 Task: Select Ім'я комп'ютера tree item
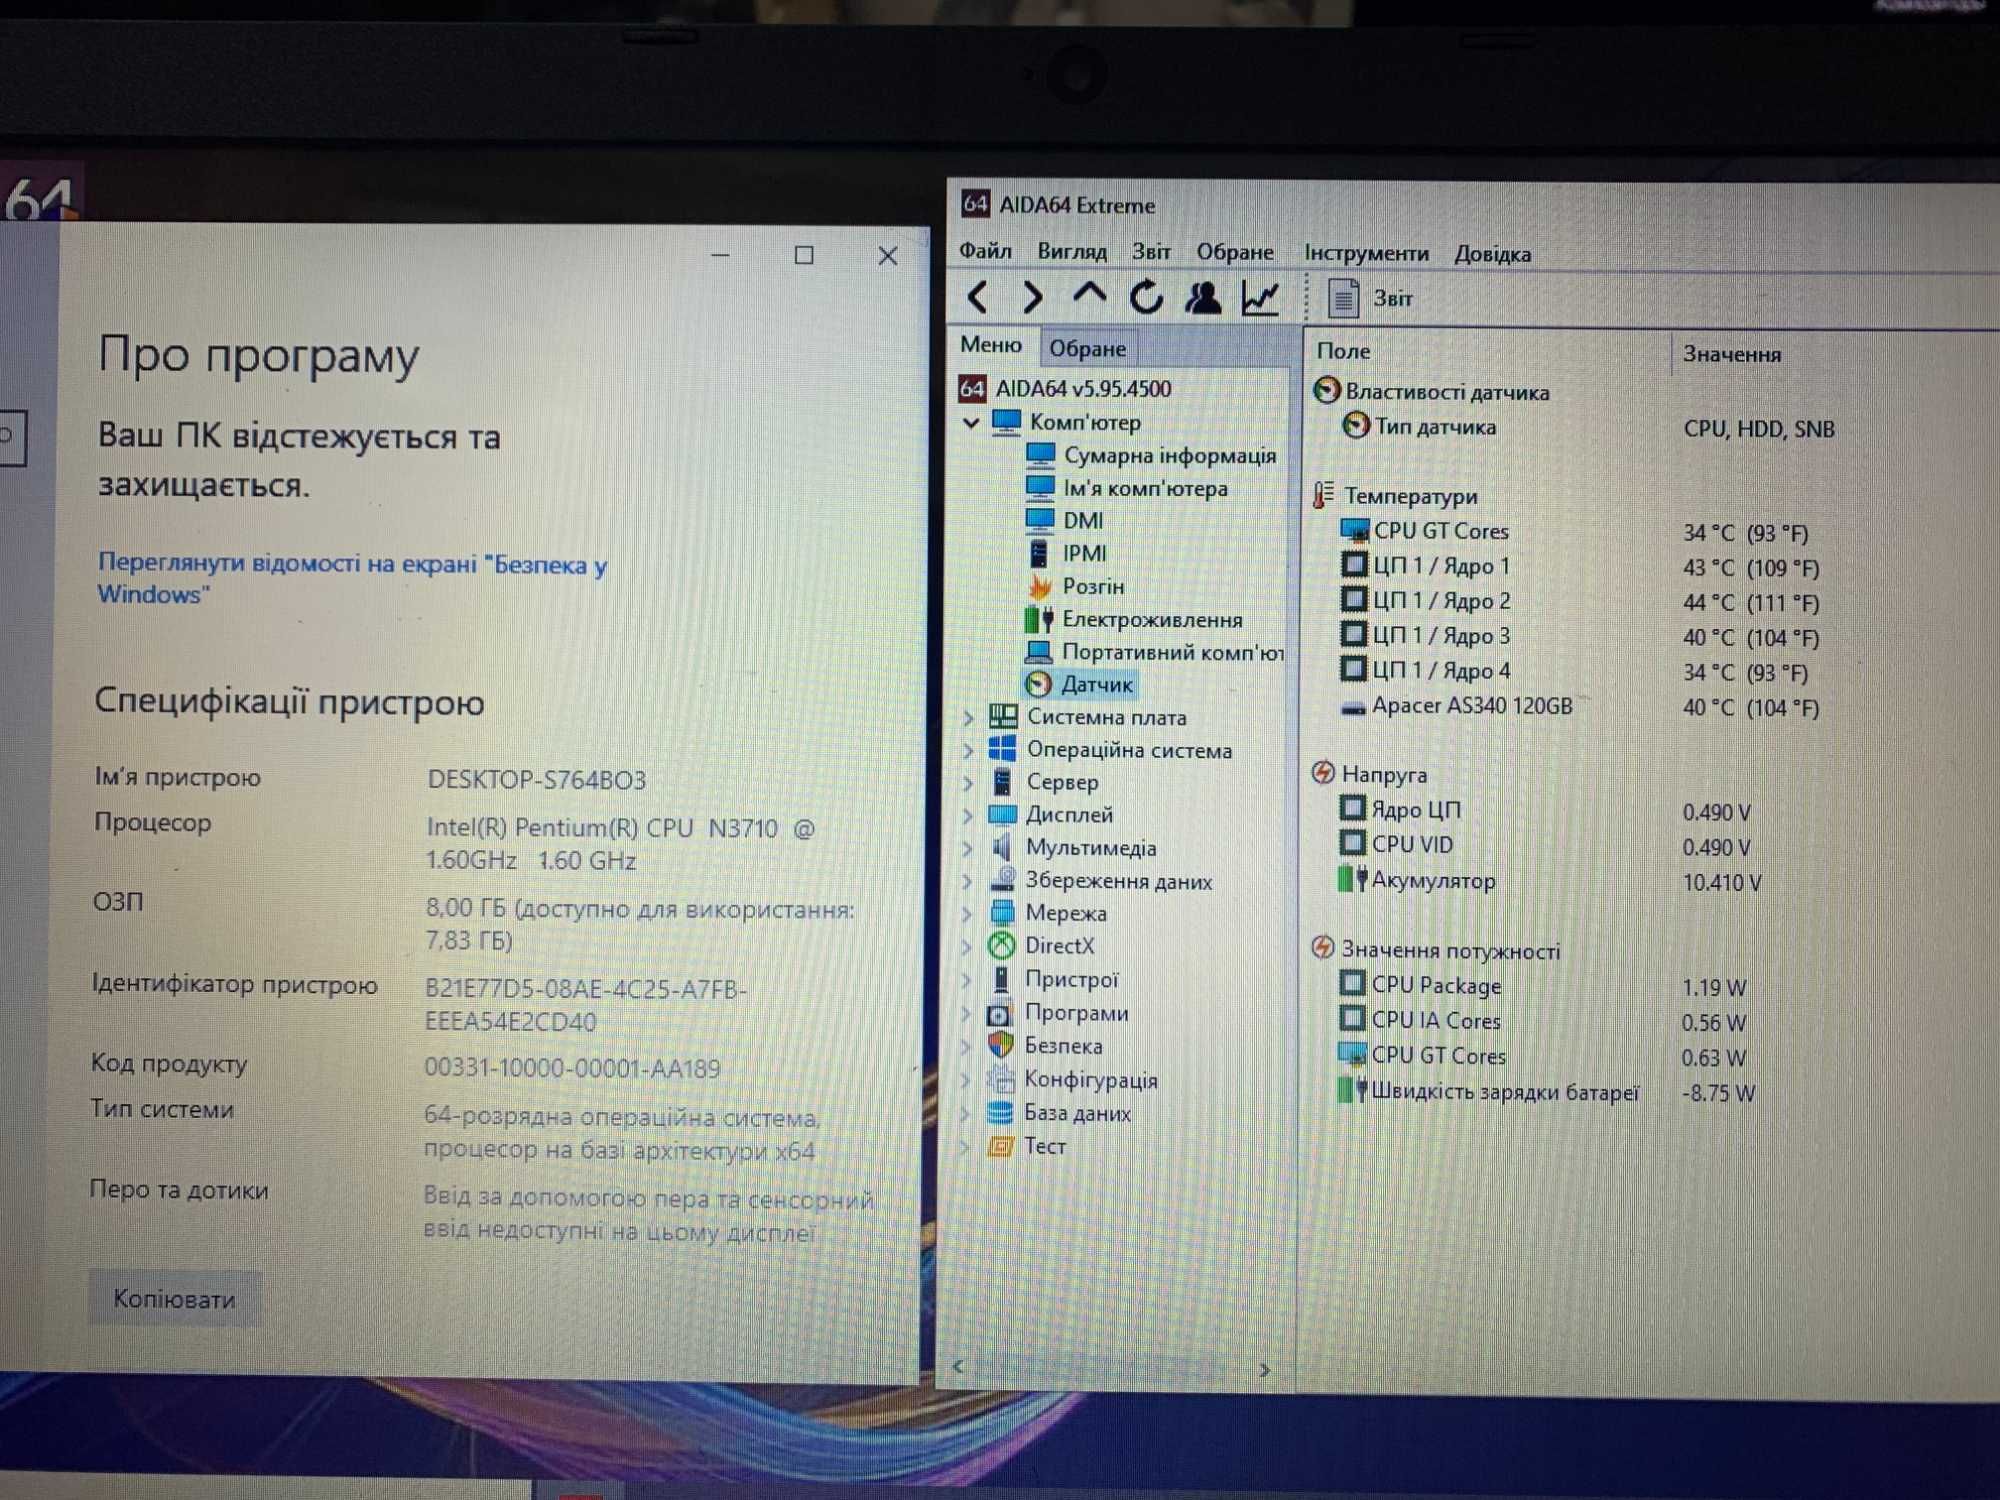click(1126, 488)
